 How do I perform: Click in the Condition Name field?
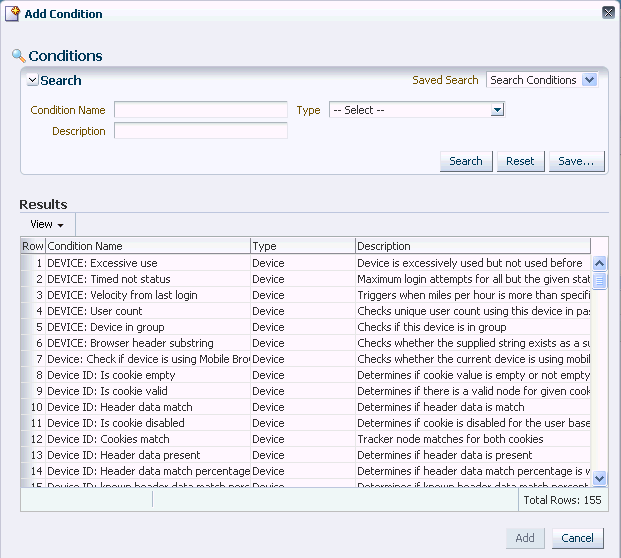200,110
